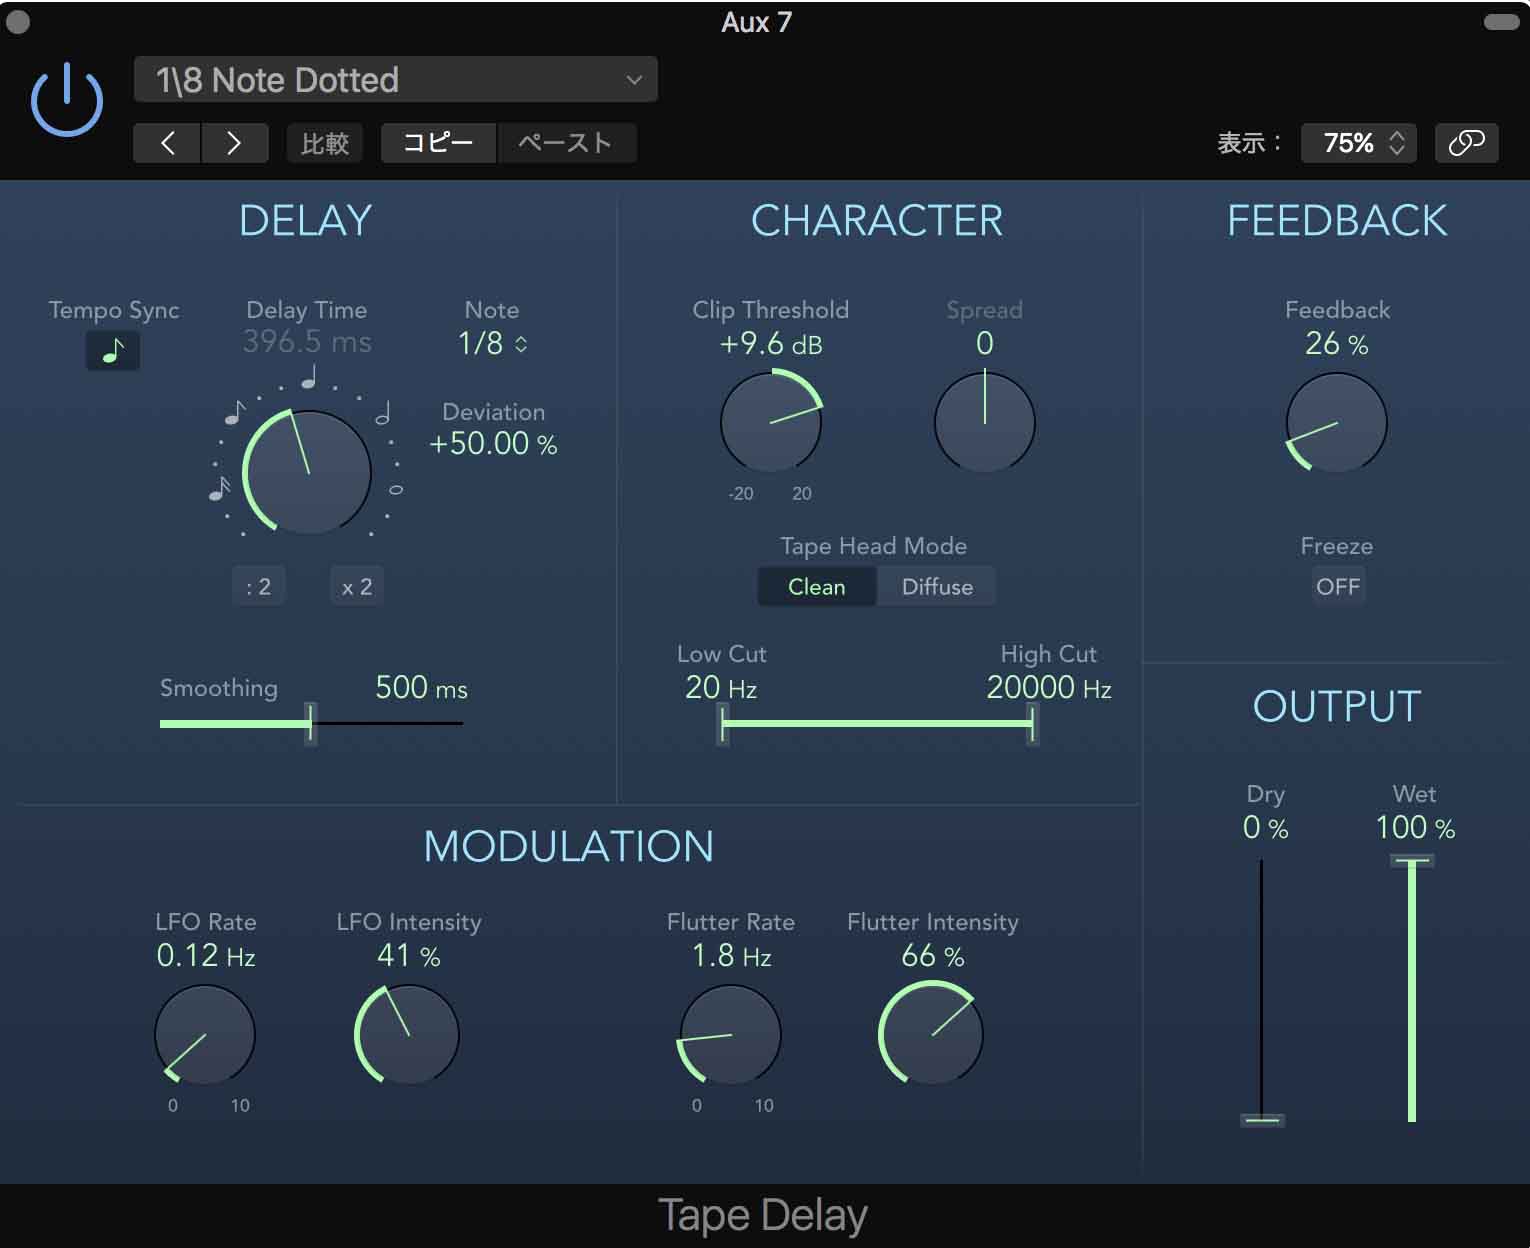Screen dimensions: 1530x1248
Task: Click the Wet 100 % value
Action: [1415, 828]
